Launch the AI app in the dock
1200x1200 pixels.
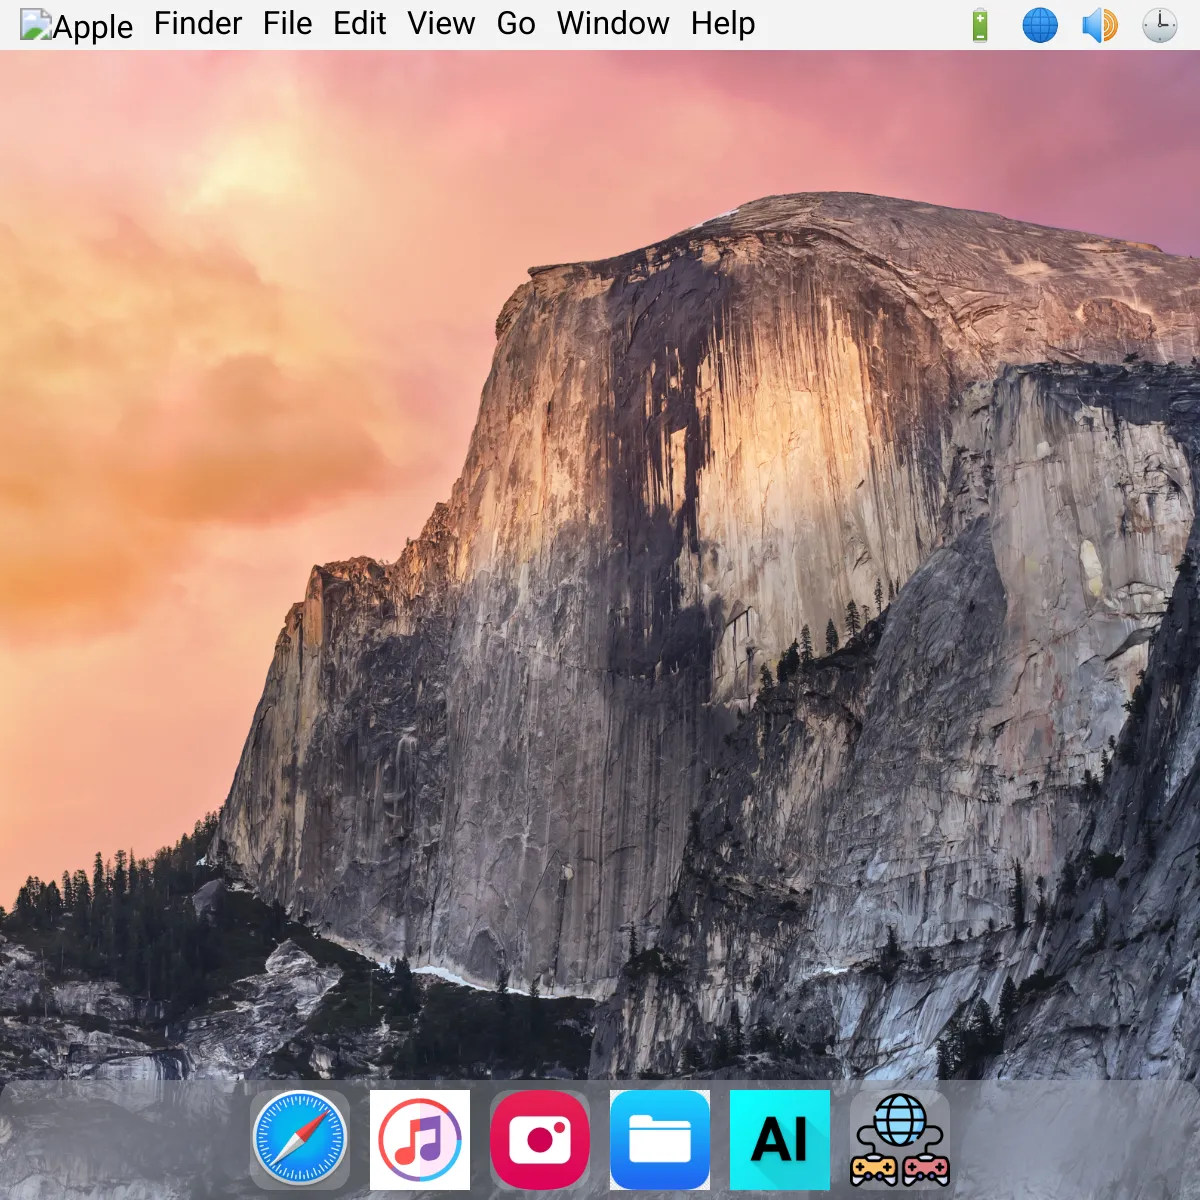click(780, 1140)
